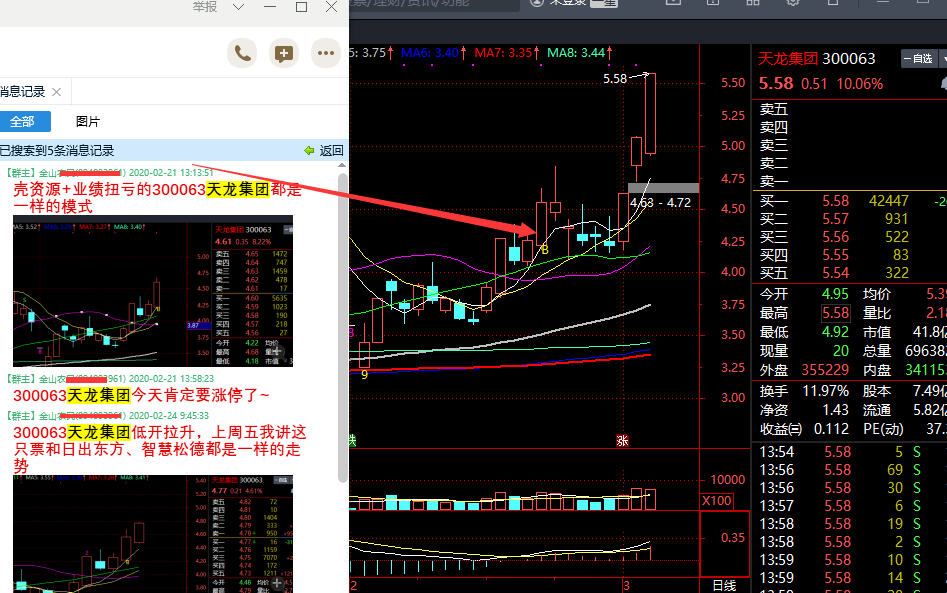
Task: Click the new chat bubble plus icon
Action: tap(284, 54)
